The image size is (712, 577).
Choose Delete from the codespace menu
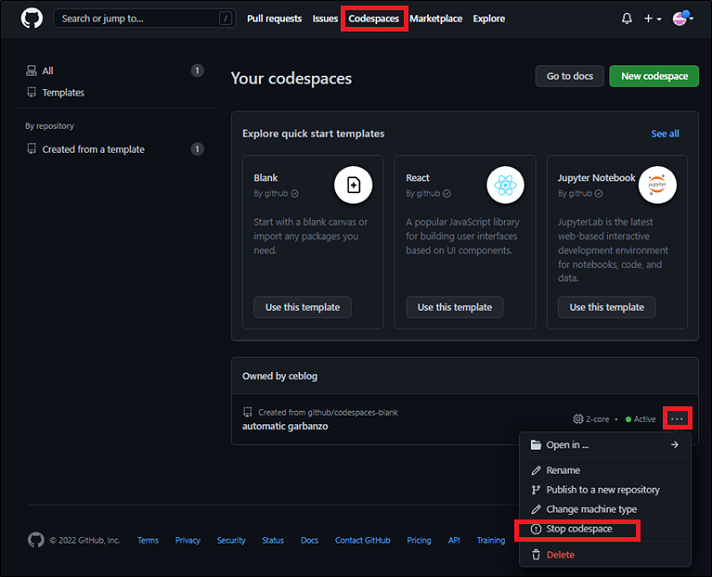(605, 555)
